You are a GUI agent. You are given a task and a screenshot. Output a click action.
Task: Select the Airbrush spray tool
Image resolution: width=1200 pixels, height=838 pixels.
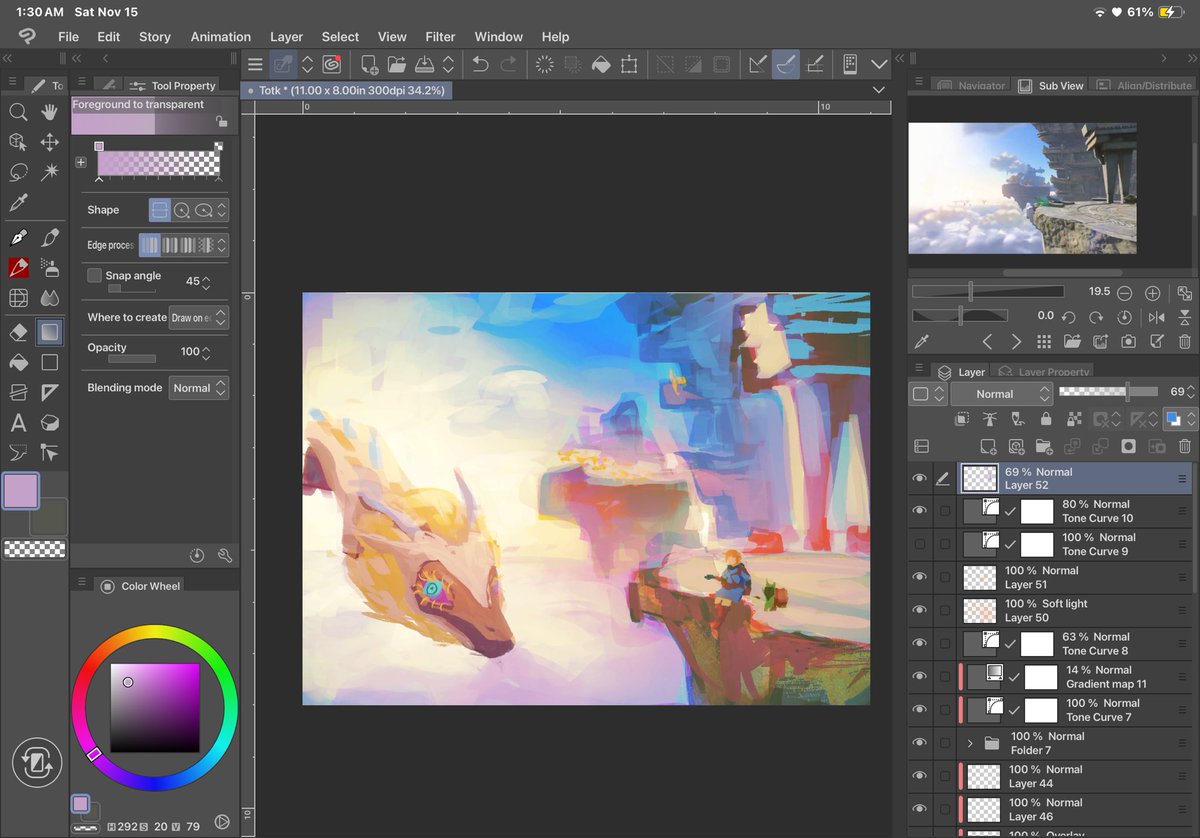click(50, 267)
